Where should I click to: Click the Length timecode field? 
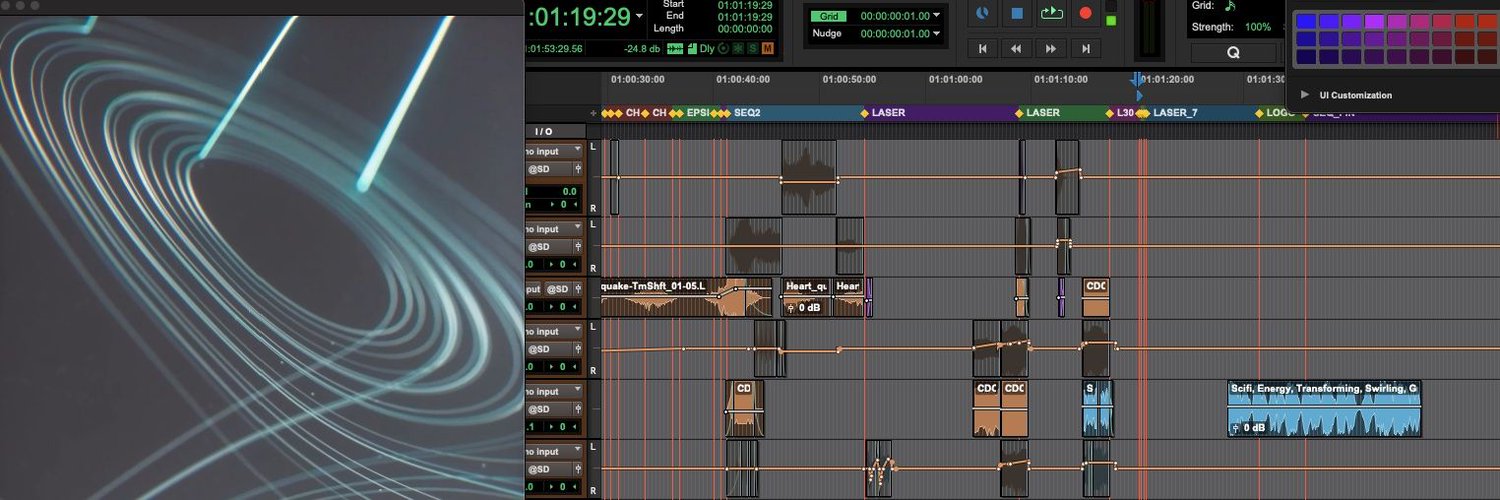tap(745, 29)
